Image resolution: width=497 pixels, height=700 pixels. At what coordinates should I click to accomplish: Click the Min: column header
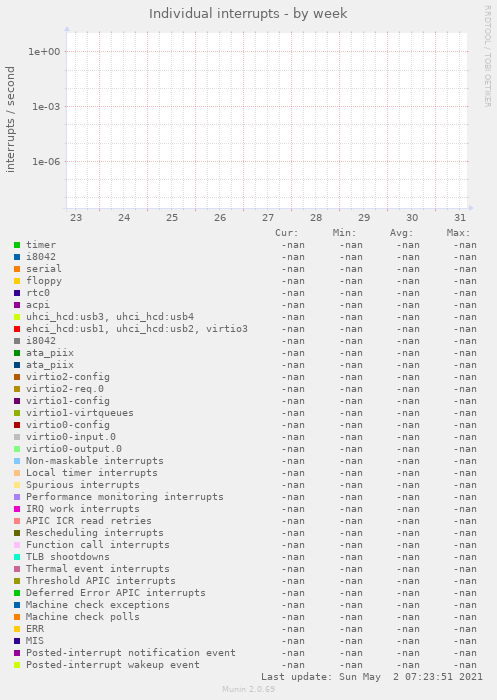[344, 233]
